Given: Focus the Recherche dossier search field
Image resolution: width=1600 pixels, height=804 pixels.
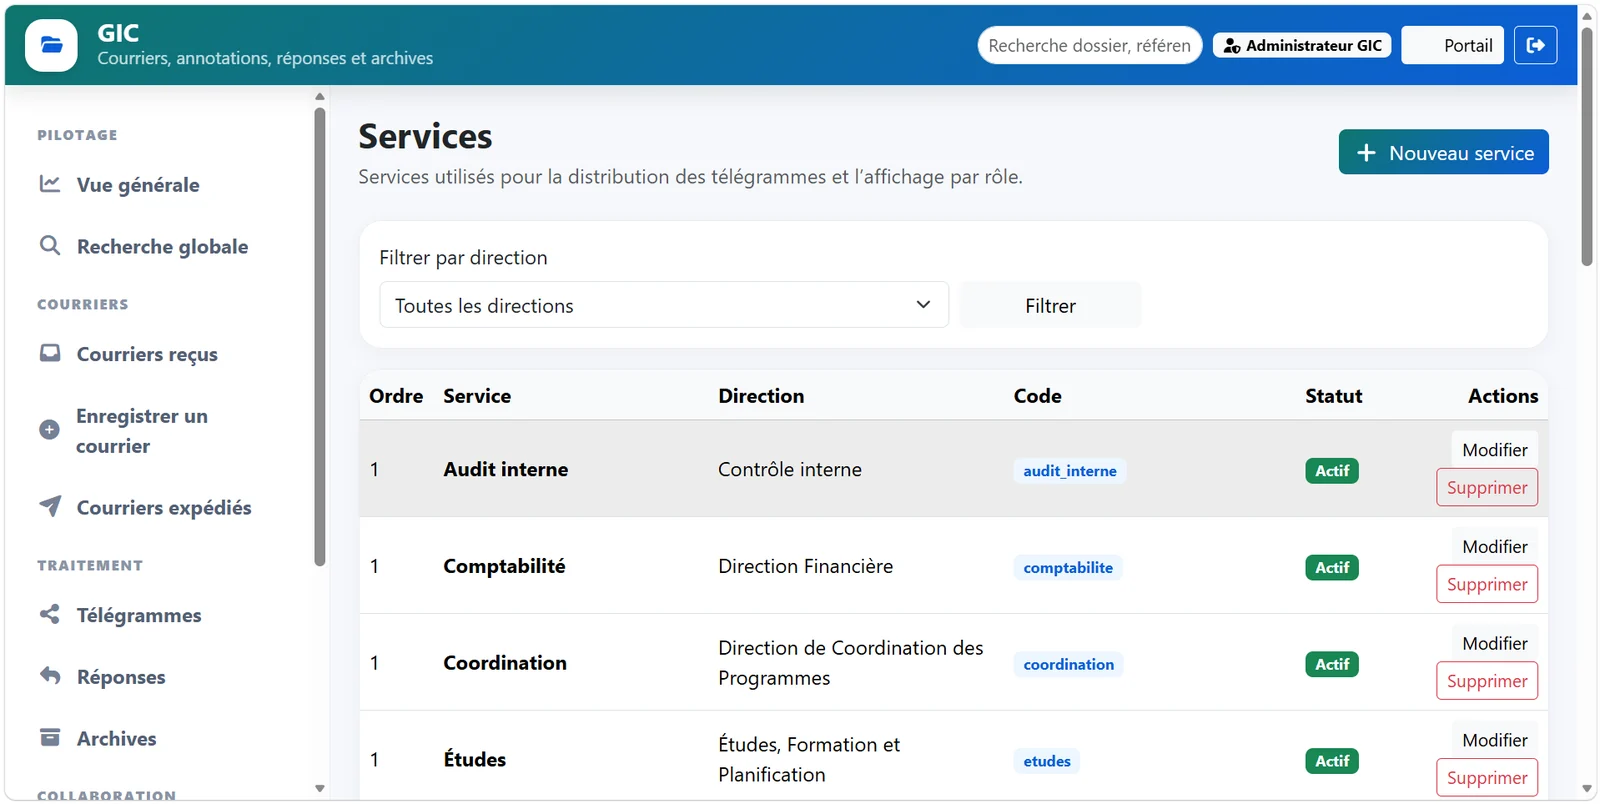Looking at the screenshot, I should pyautogui.click(x=1089, y=45).
